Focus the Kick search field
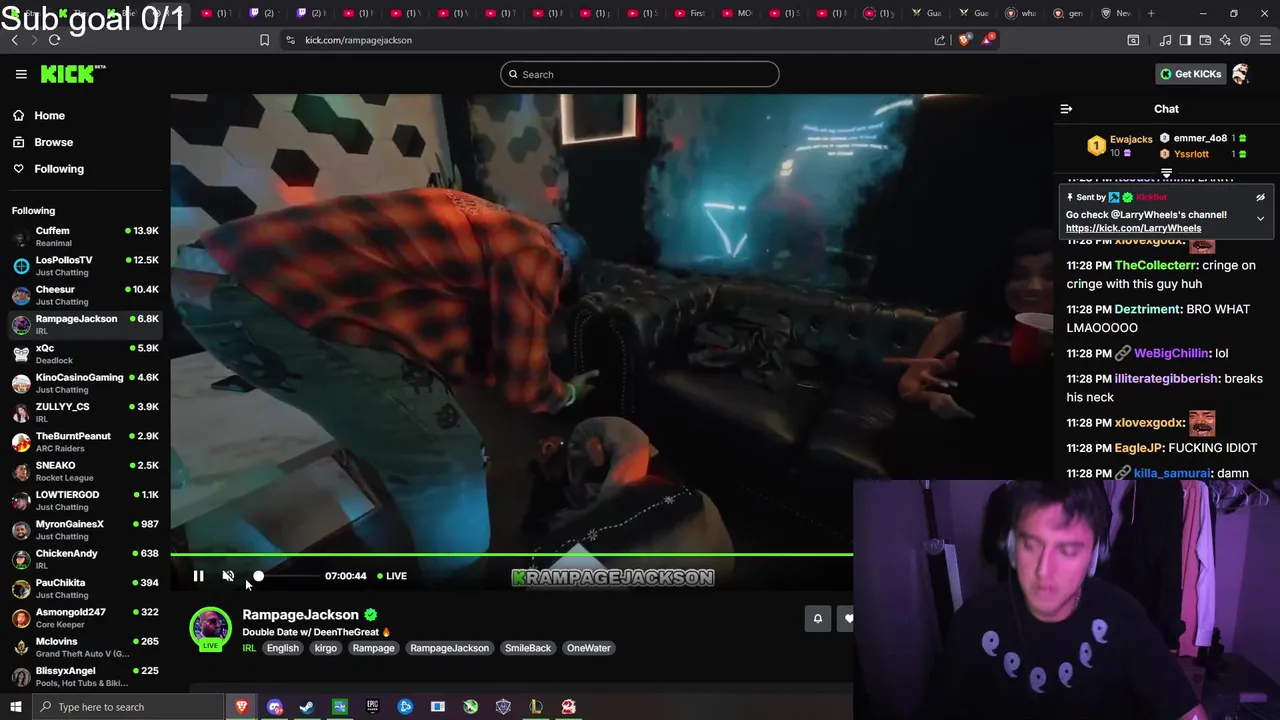 (640, 74)
